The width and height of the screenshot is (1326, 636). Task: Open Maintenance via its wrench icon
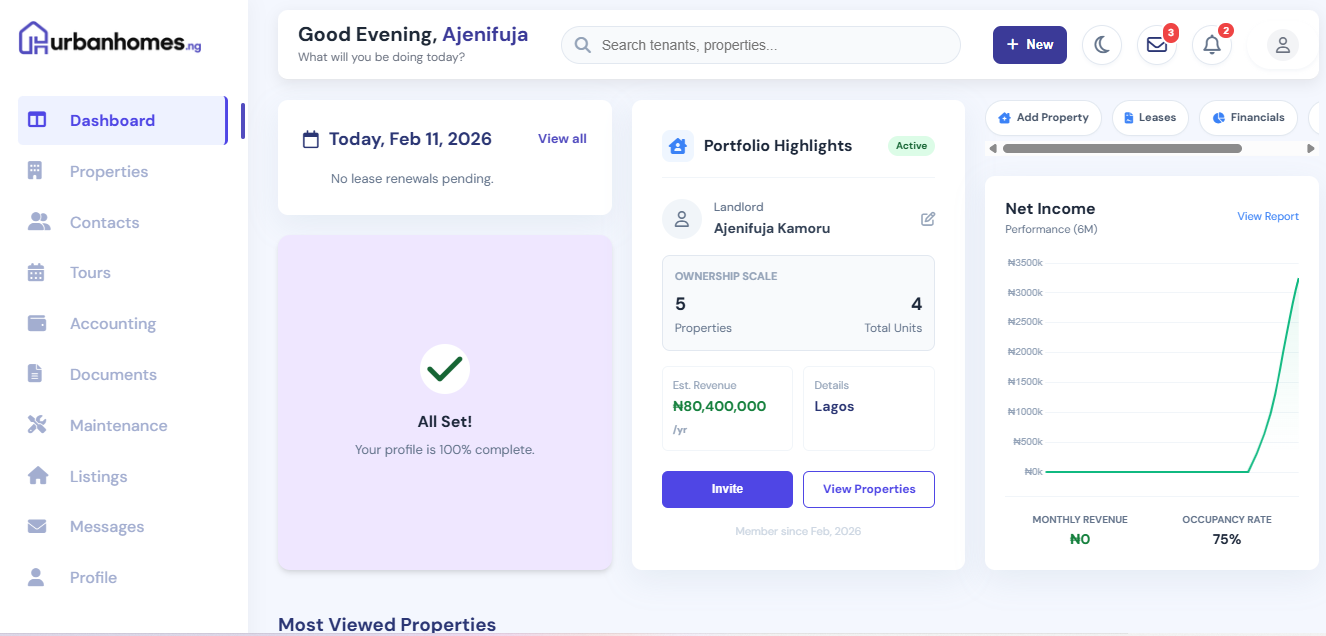coord(38,425)
